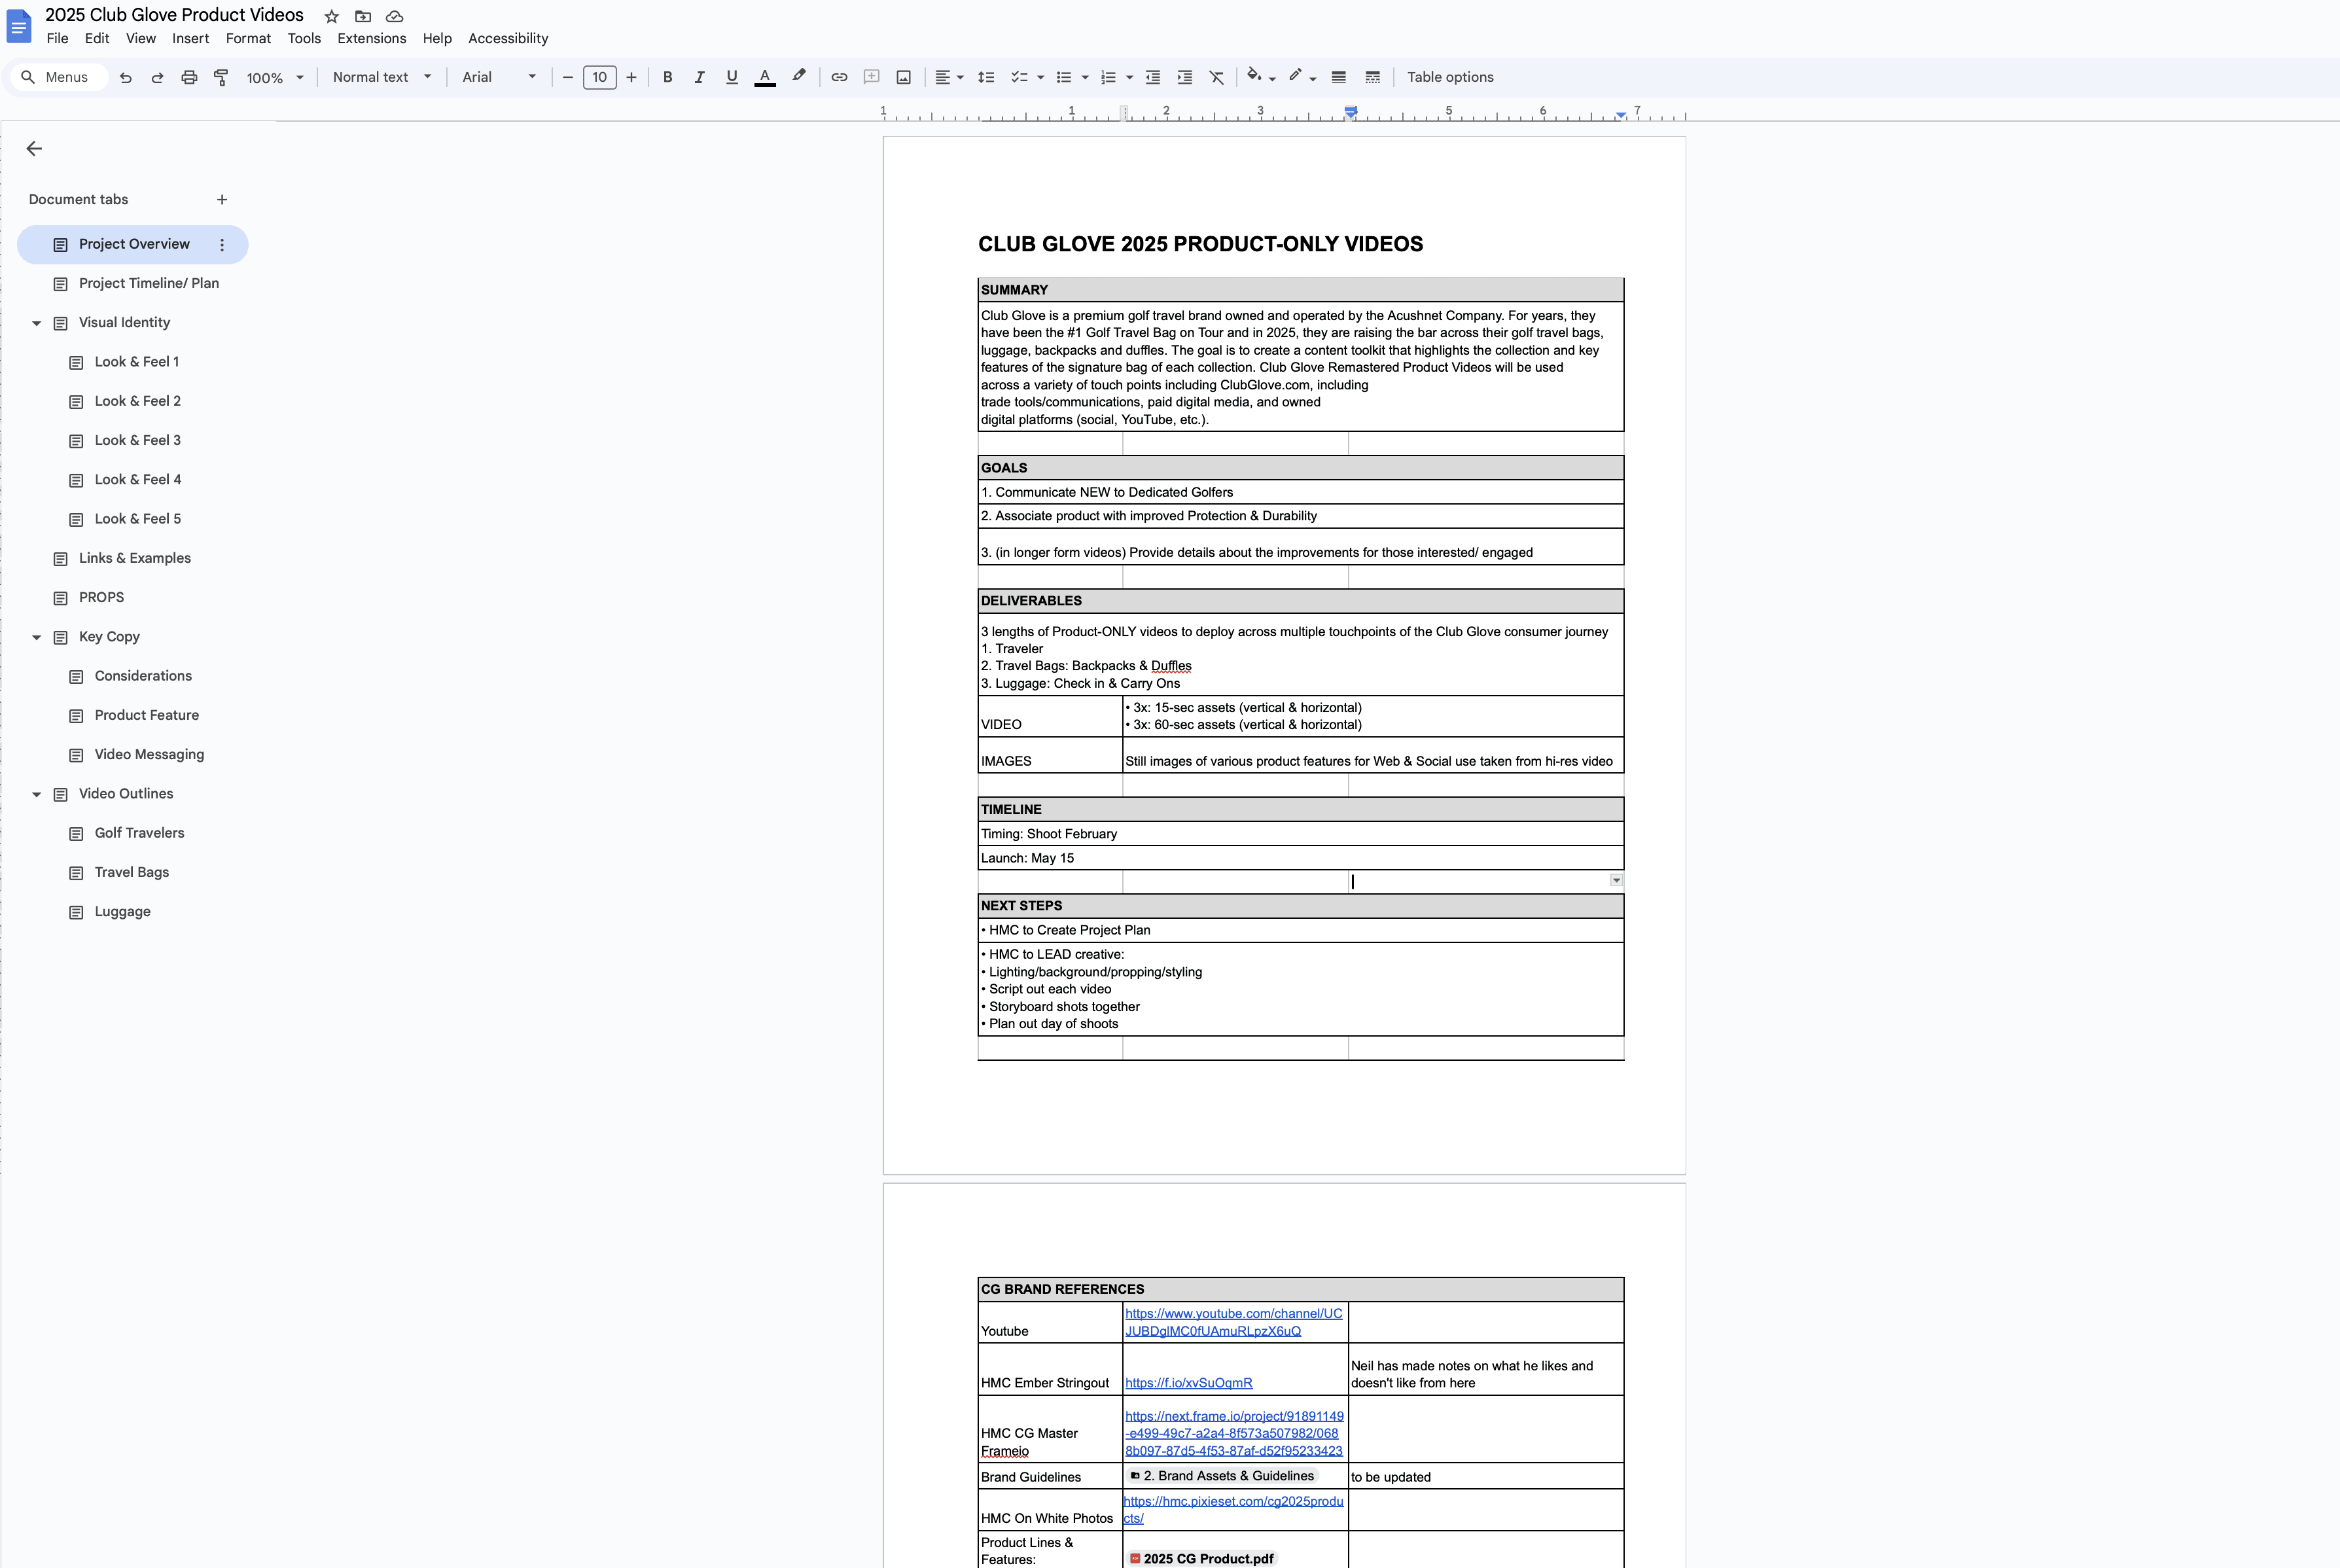The height and width of the screenshot is (1568, 2340).
Task: Toggle Italic formatting
Action: pyautogui.click(x=699, y=77)
